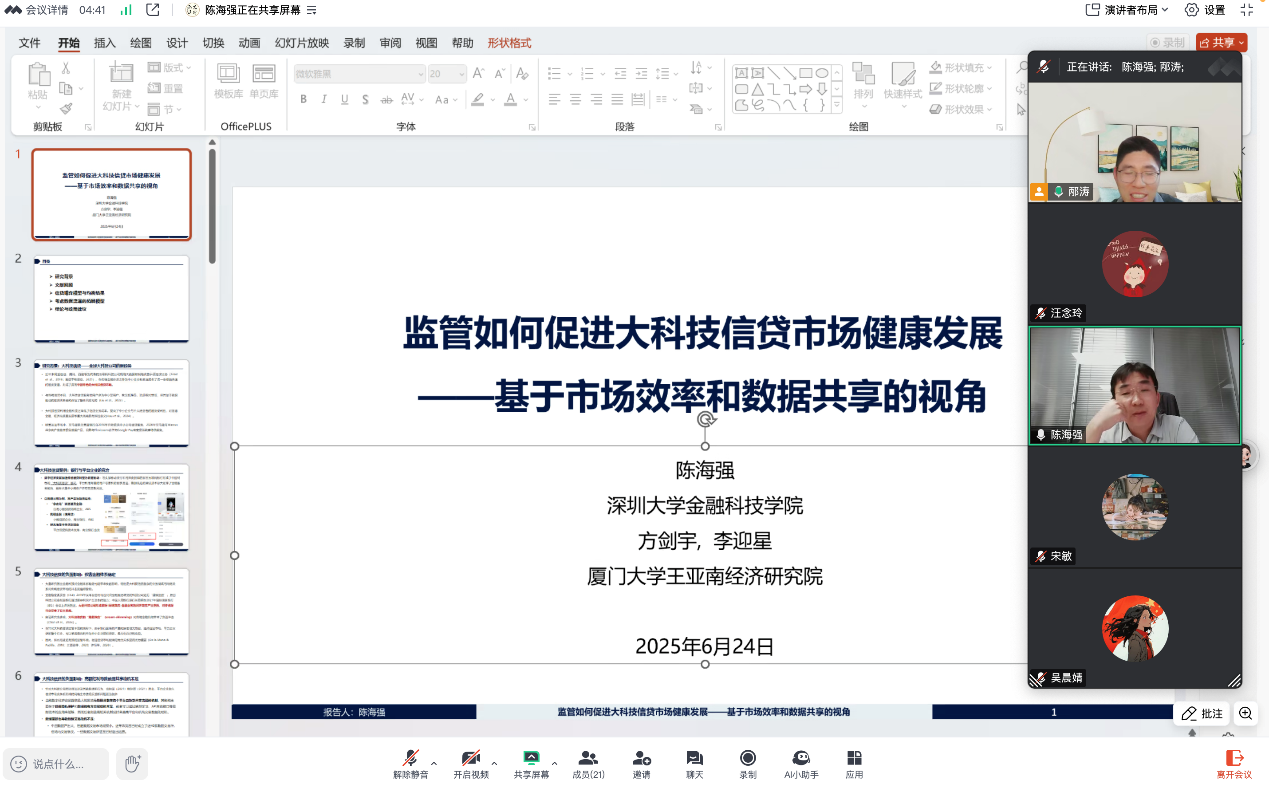The image size is (1269, 788).
Task: Select slide 4 thumbnail in panel
Action: pos(111,507)
